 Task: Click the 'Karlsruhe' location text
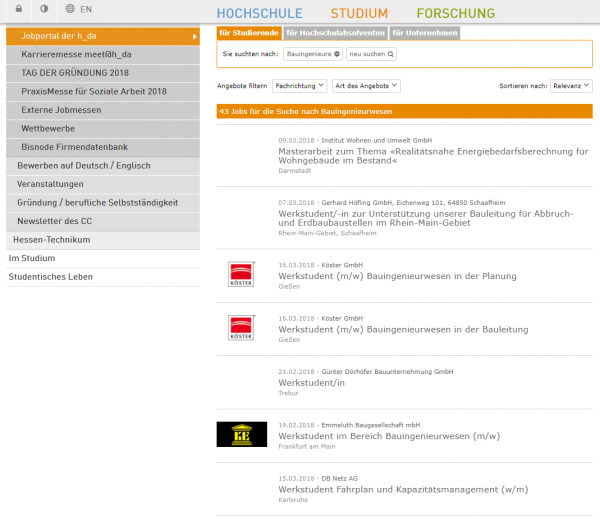[x=293, y=500]
